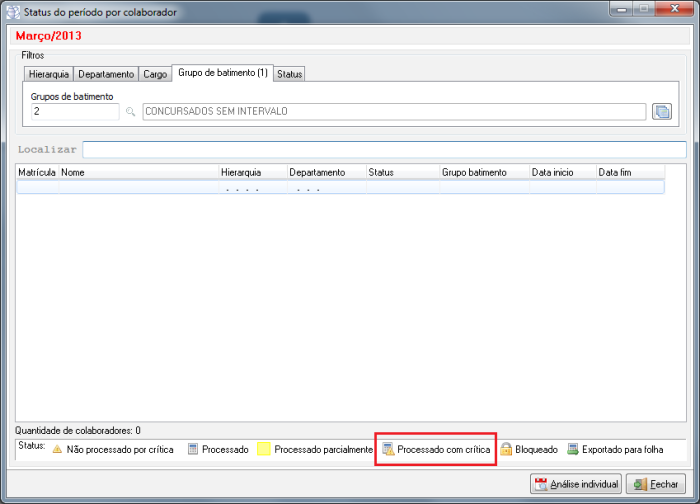Click the 'Grupos de batimento' code field

pos(75,112)
